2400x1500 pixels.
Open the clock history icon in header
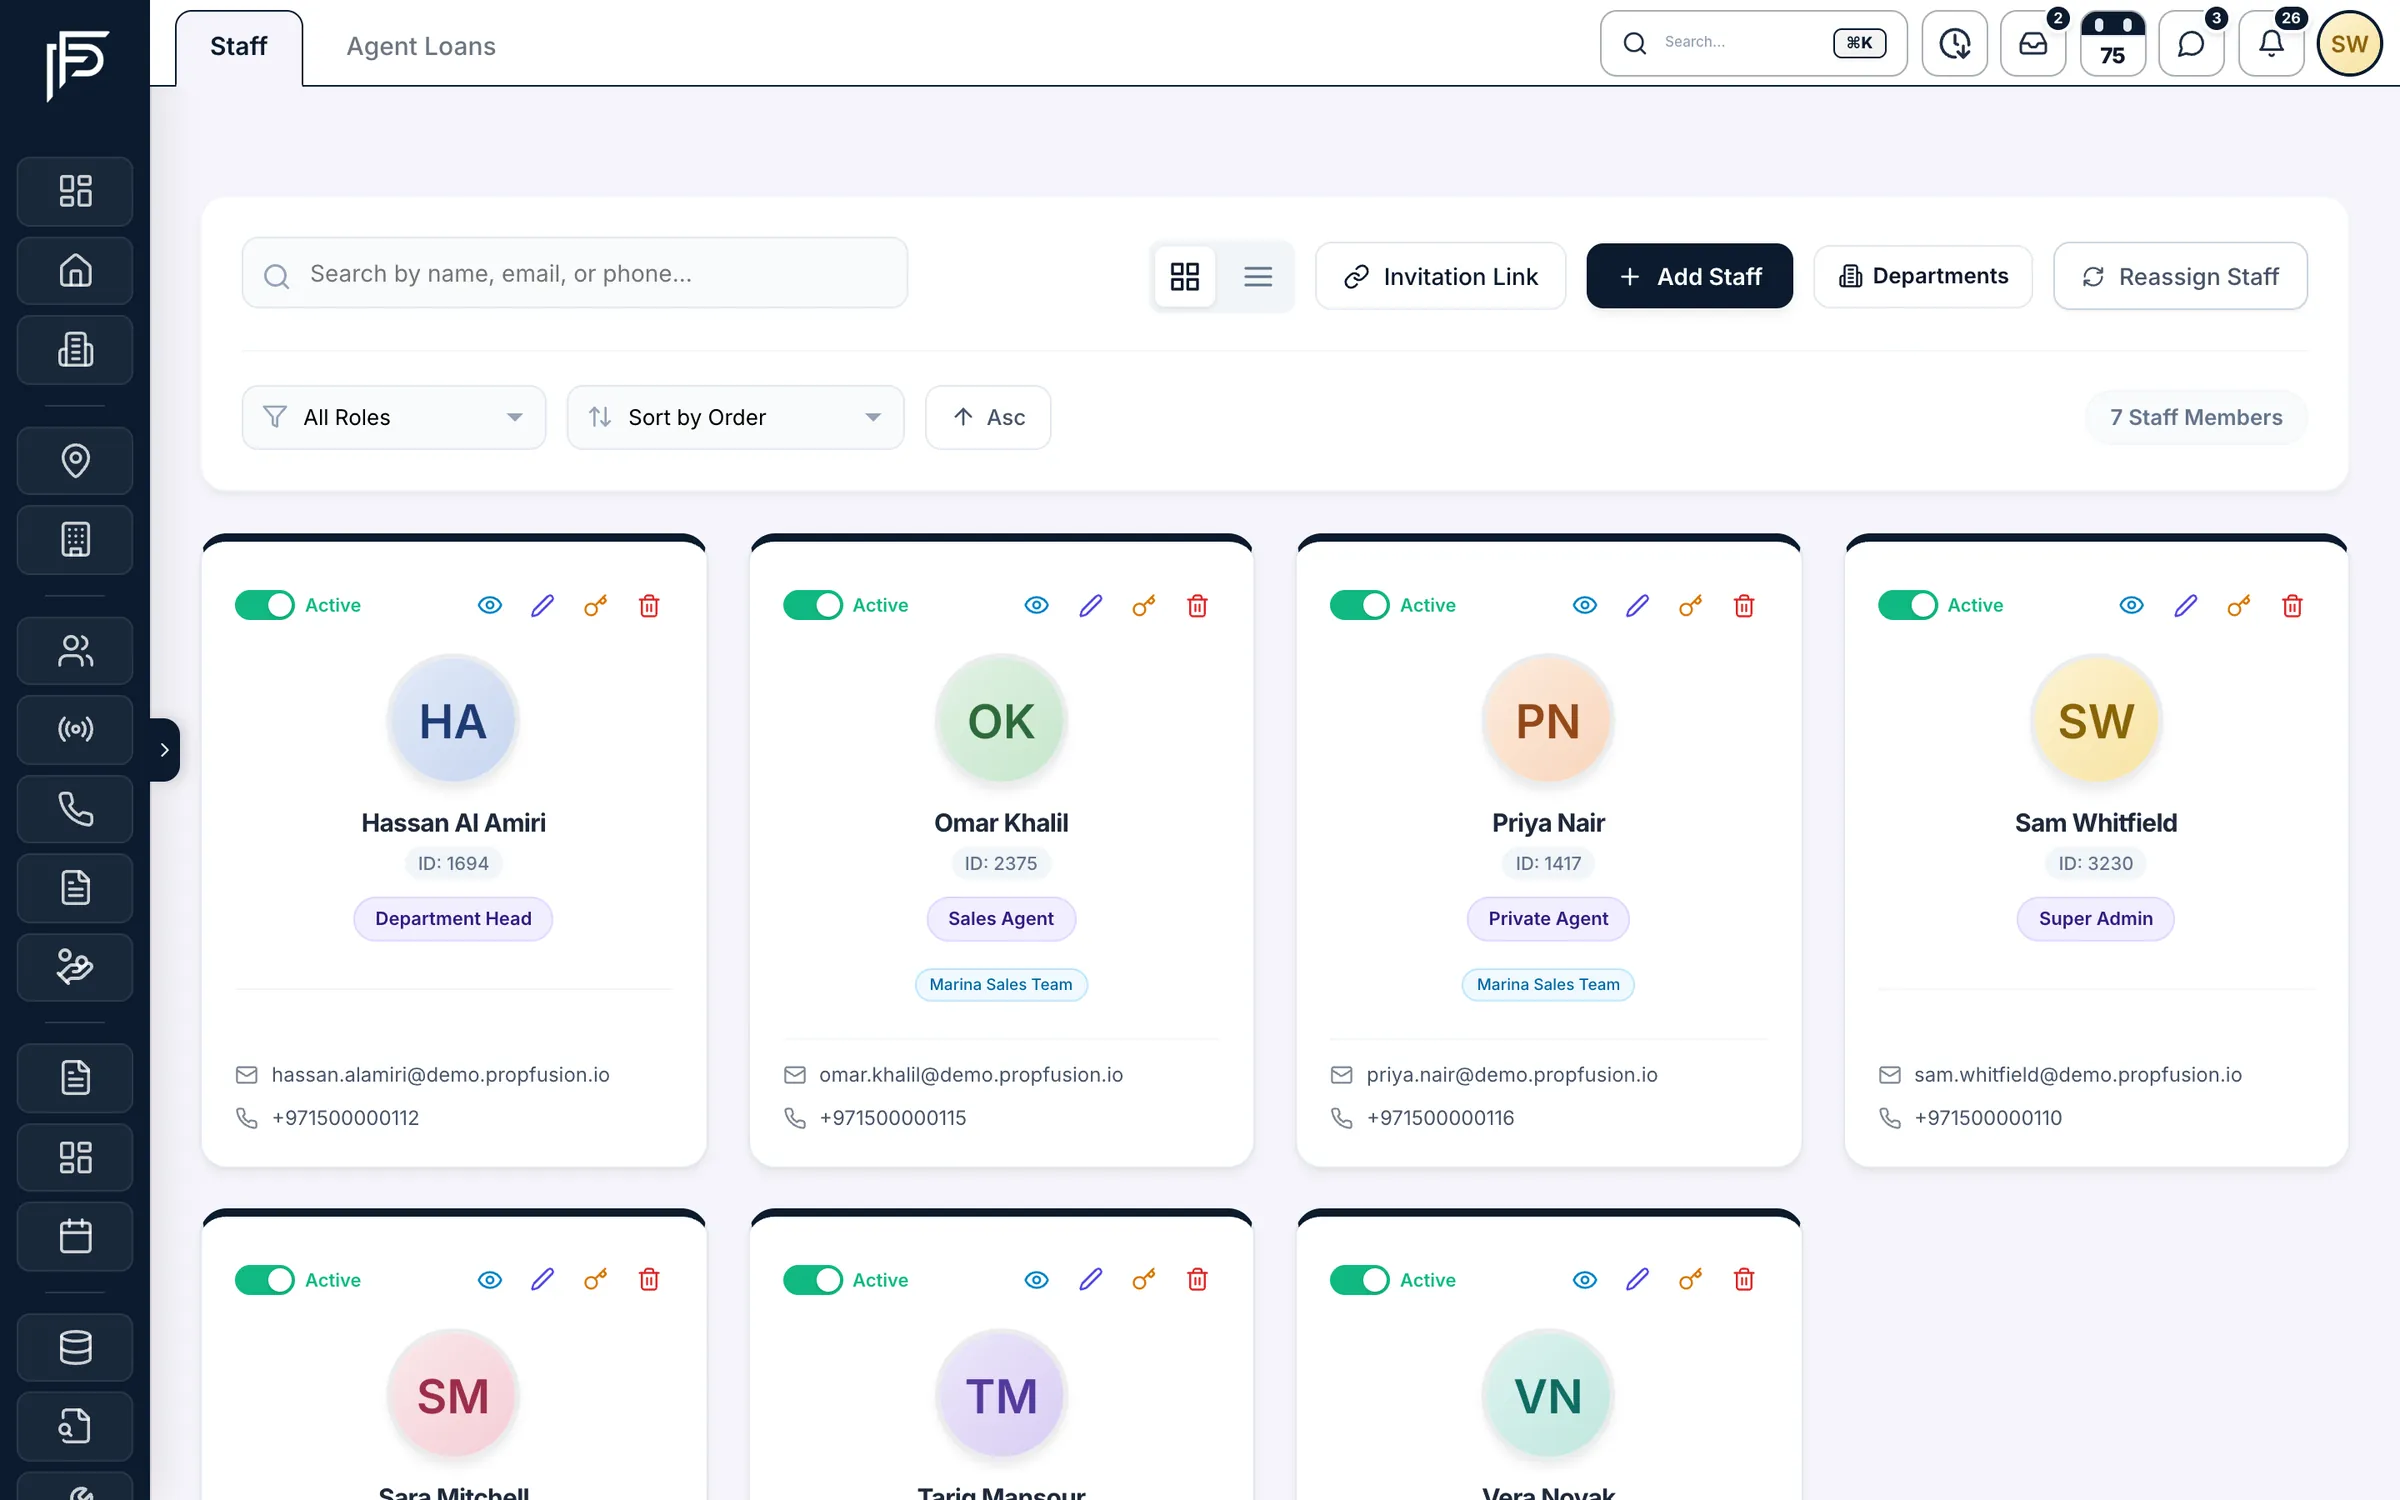point(1954,43)
